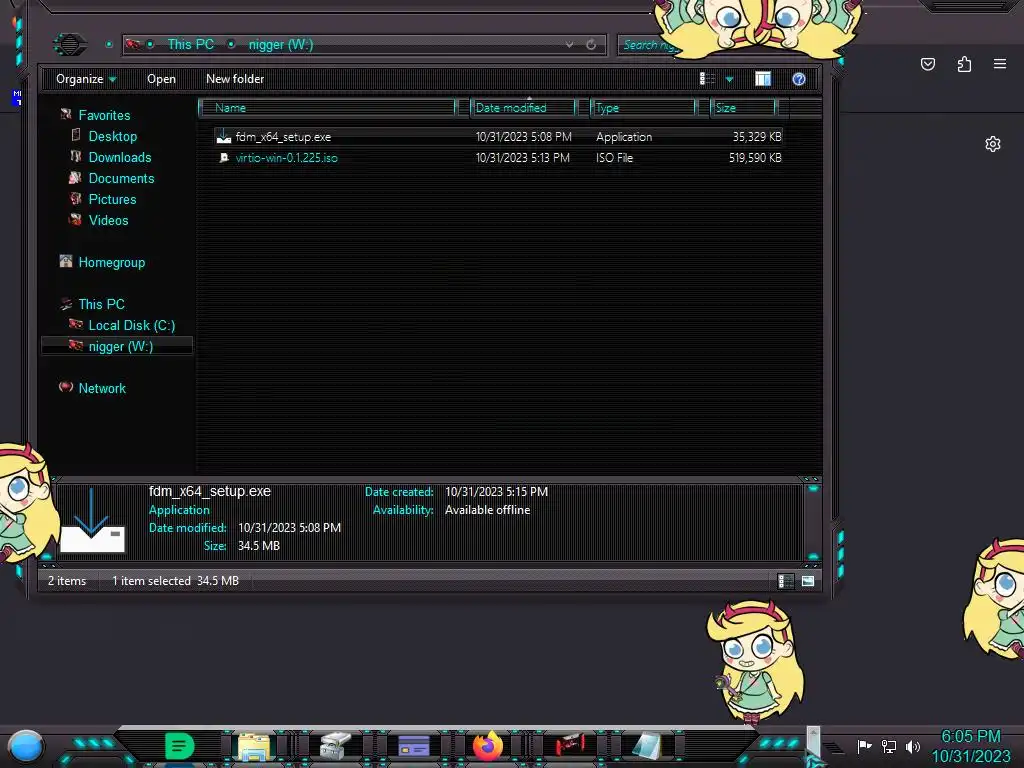Expand the arrow after This PC breadcrumb

click(231, 44)
